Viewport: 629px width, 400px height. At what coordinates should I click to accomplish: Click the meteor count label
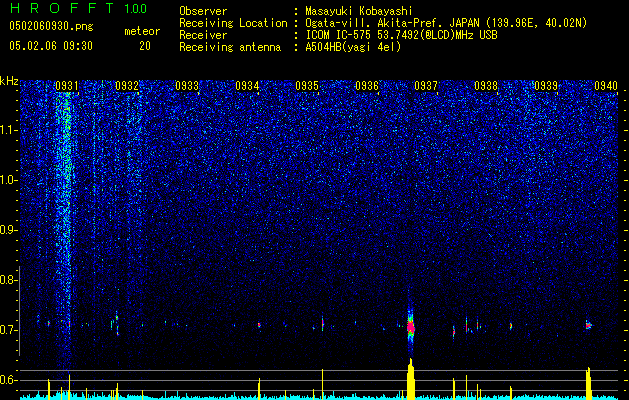[x=142, y=31]
